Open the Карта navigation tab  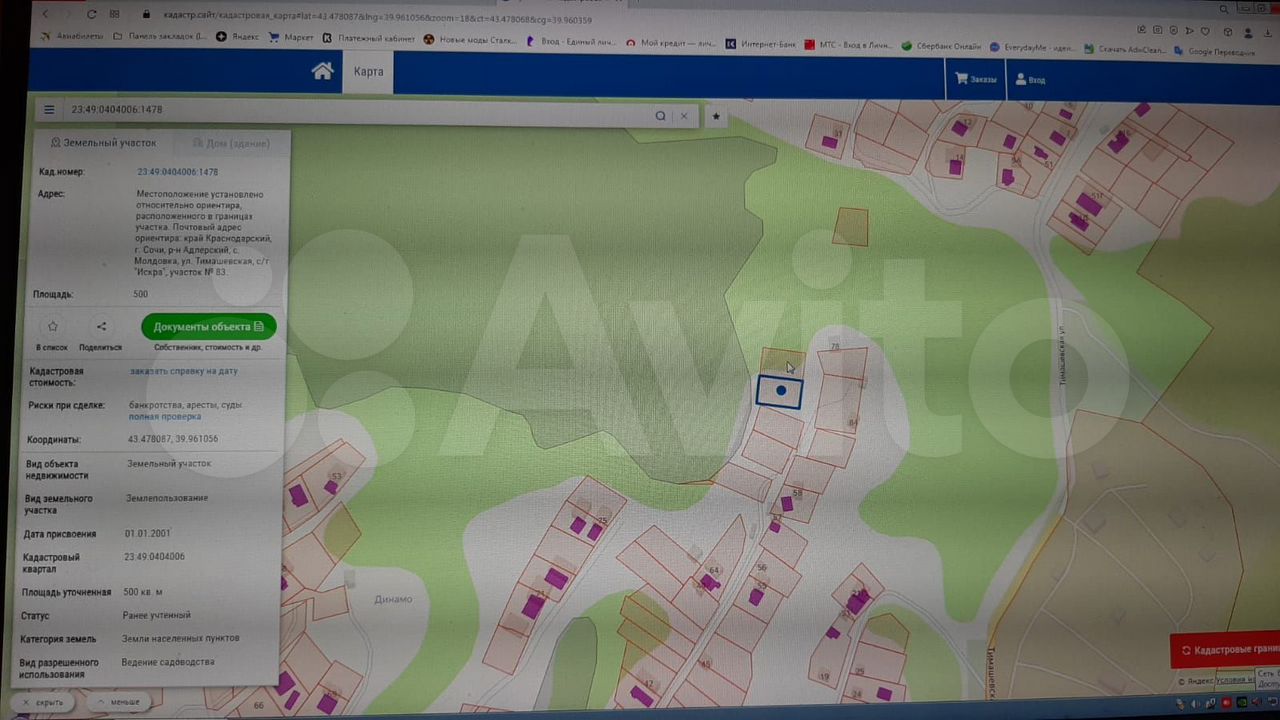click(368, 72)
